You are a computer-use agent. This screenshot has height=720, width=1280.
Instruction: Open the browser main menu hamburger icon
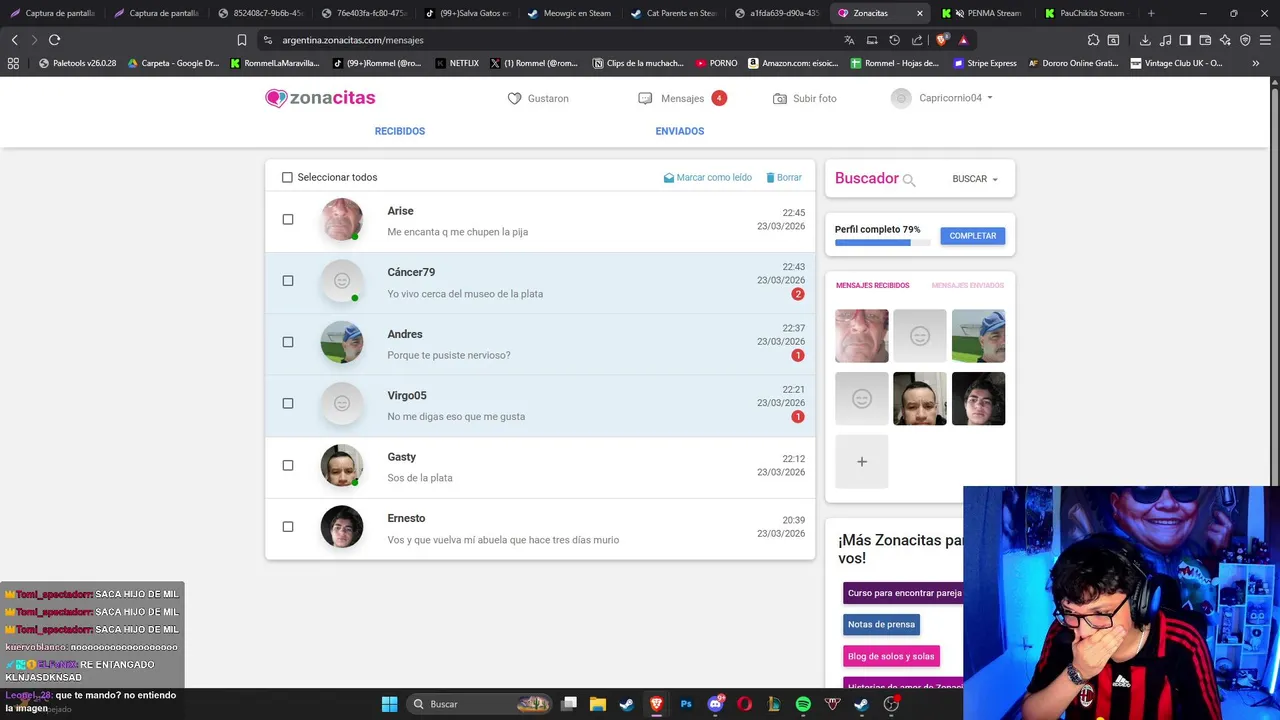point(1265,40)
